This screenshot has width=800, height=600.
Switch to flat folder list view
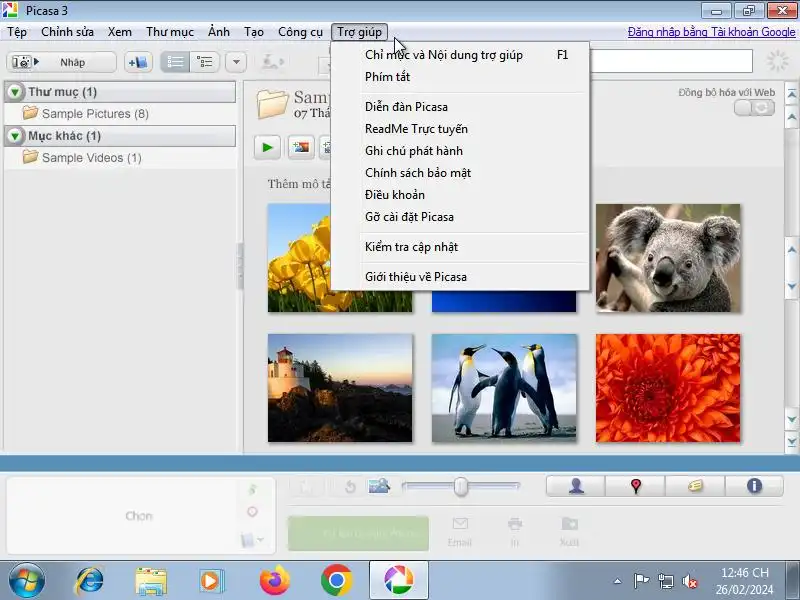click(175, 62)
